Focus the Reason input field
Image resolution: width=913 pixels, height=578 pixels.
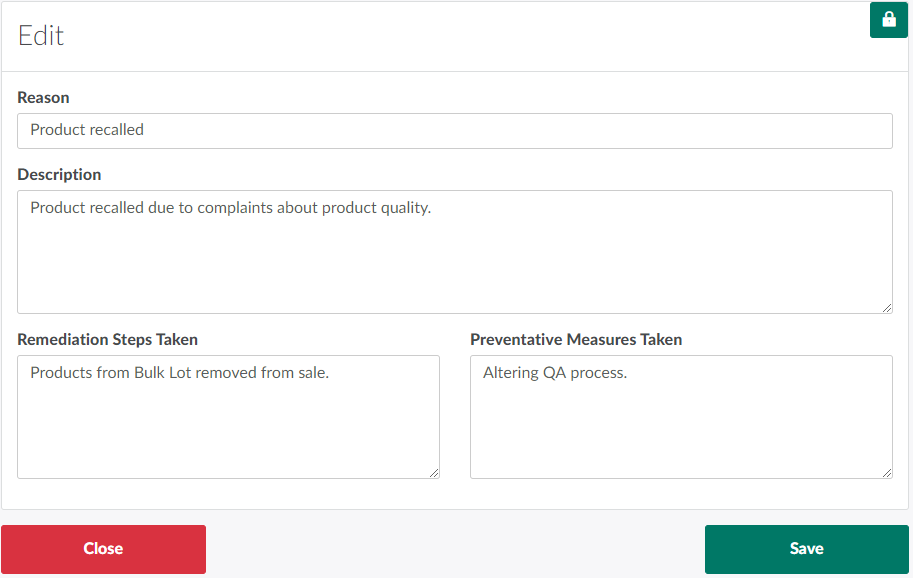[x=454, y=130]
